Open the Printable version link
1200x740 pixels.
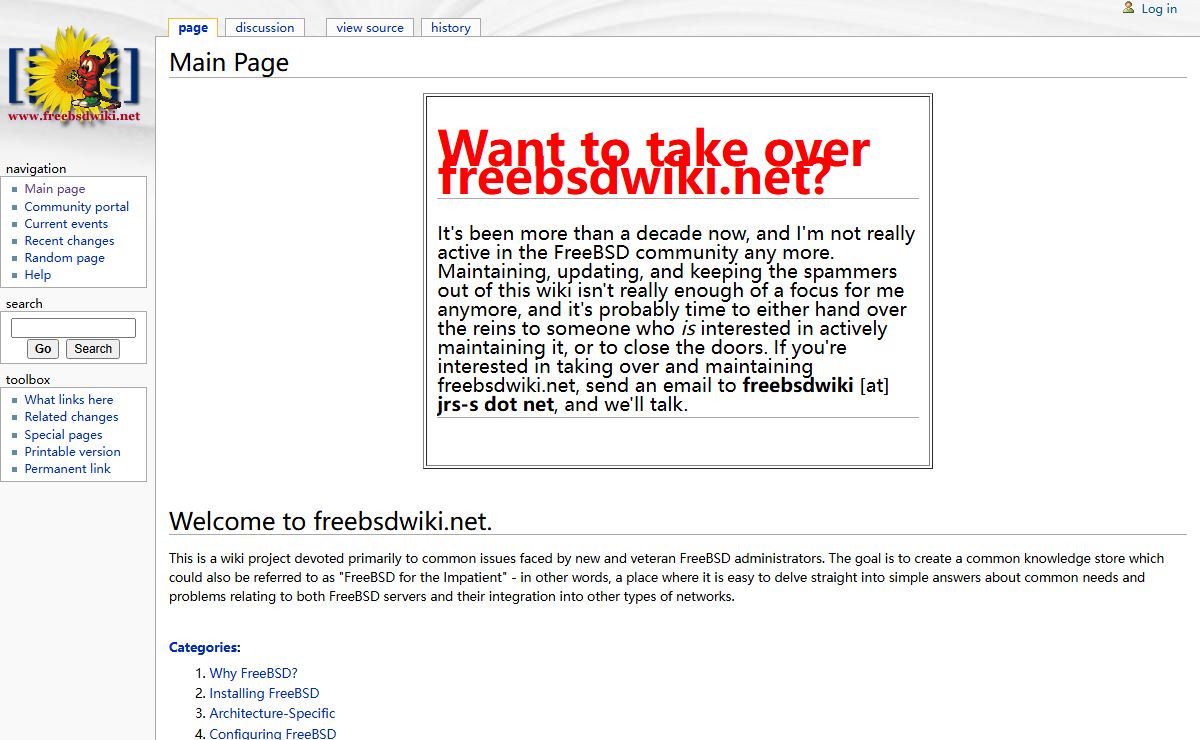[72, 452]
